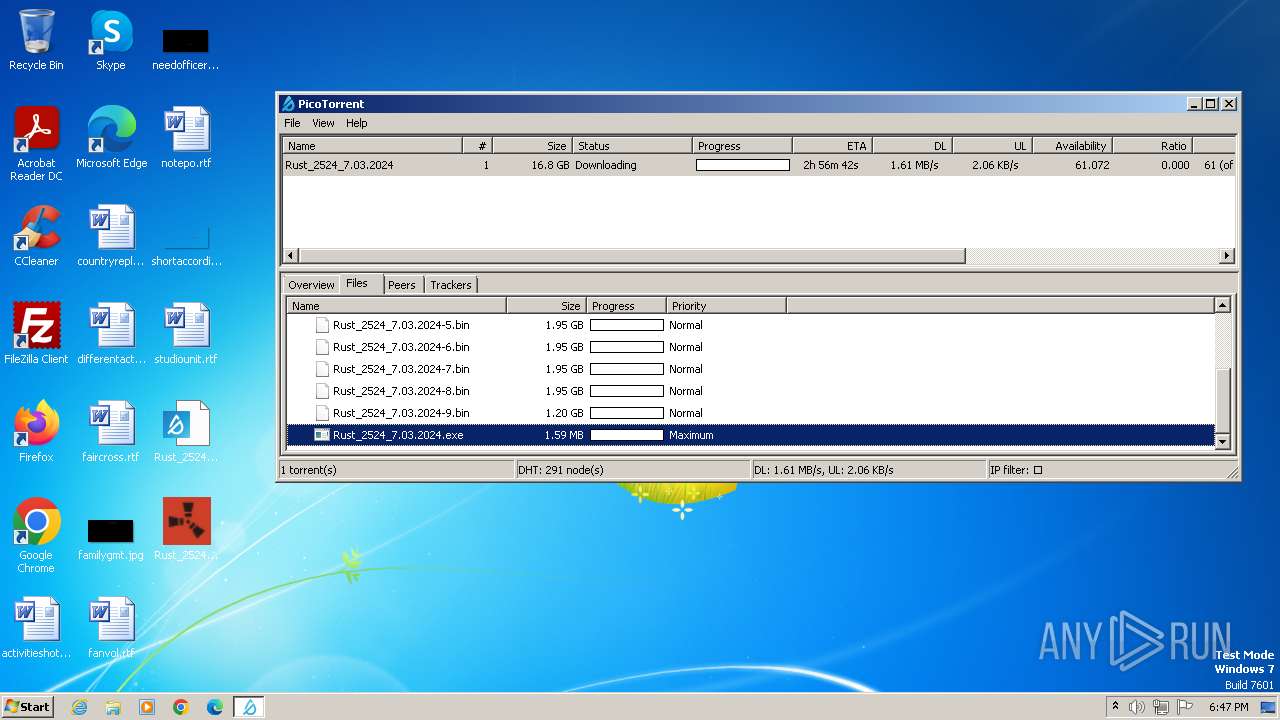The width and height of the screenshot is (1280, 720).
Task: Launch Skype from the desktop
Action: (x=111, y=40)
